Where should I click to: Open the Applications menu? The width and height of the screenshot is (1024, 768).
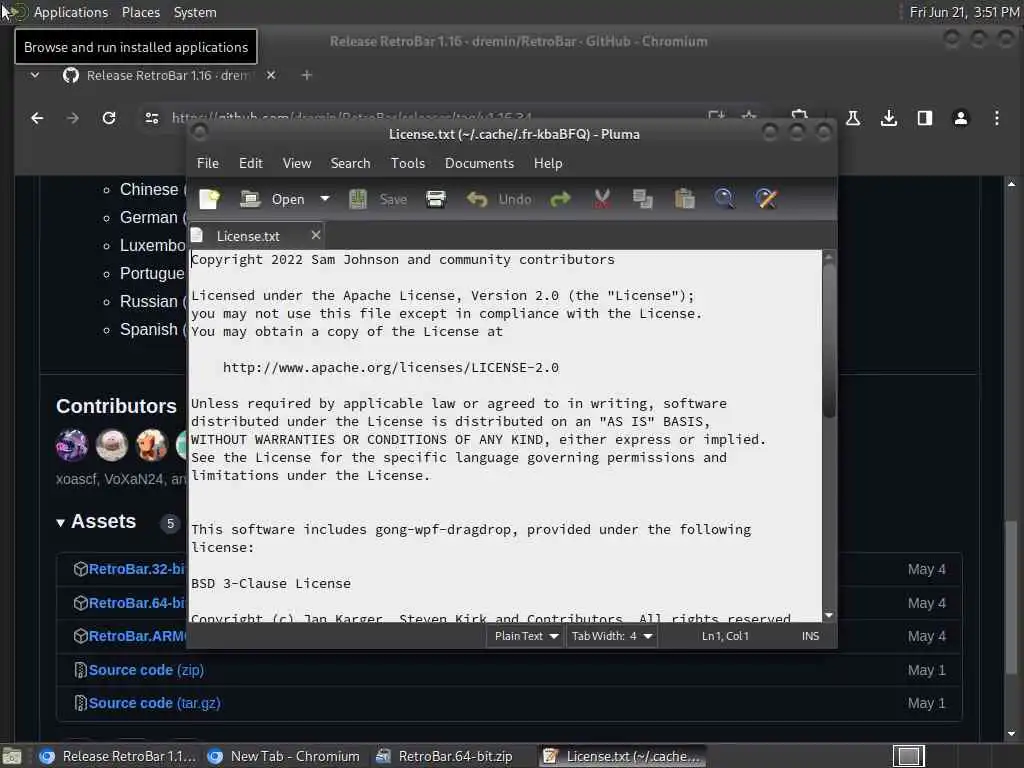pos(71,12)
